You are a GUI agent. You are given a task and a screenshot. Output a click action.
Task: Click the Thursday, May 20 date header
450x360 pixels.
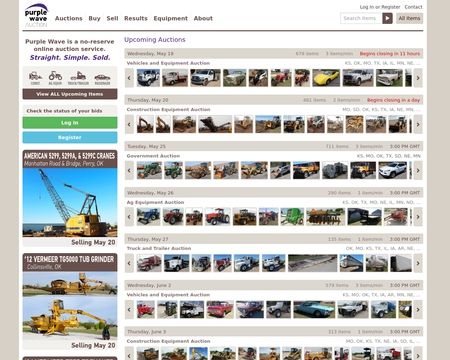pyautogui.click(x=148, y=100)
